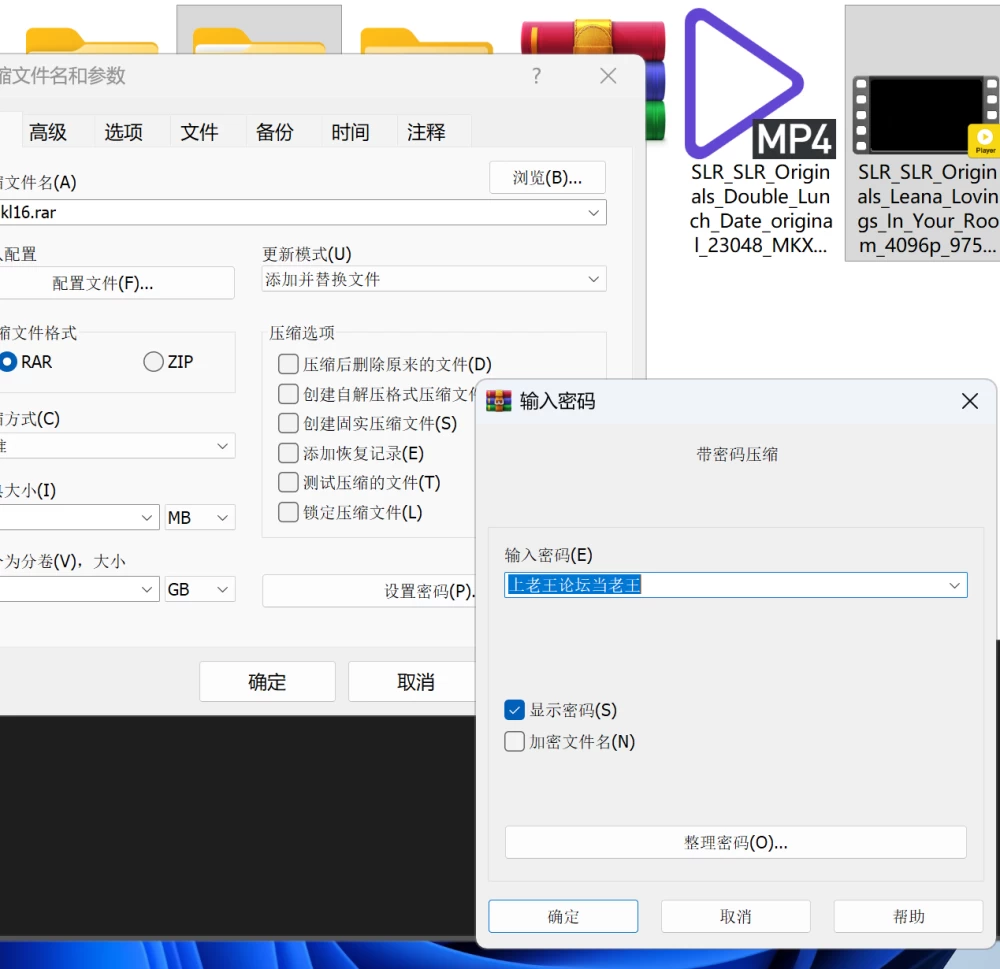Enable 锁定压缩文件(L) option

[288, 512]
